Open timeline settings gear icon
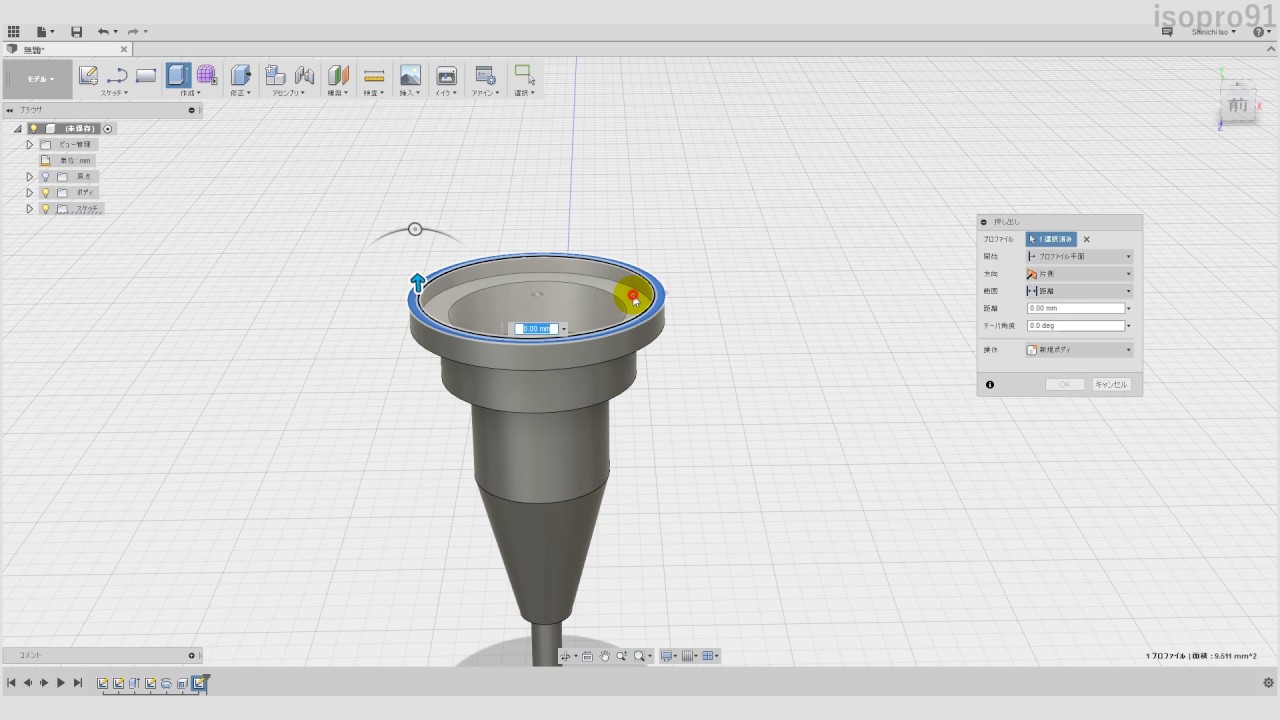1280x720 pixels. point(1268,683)
